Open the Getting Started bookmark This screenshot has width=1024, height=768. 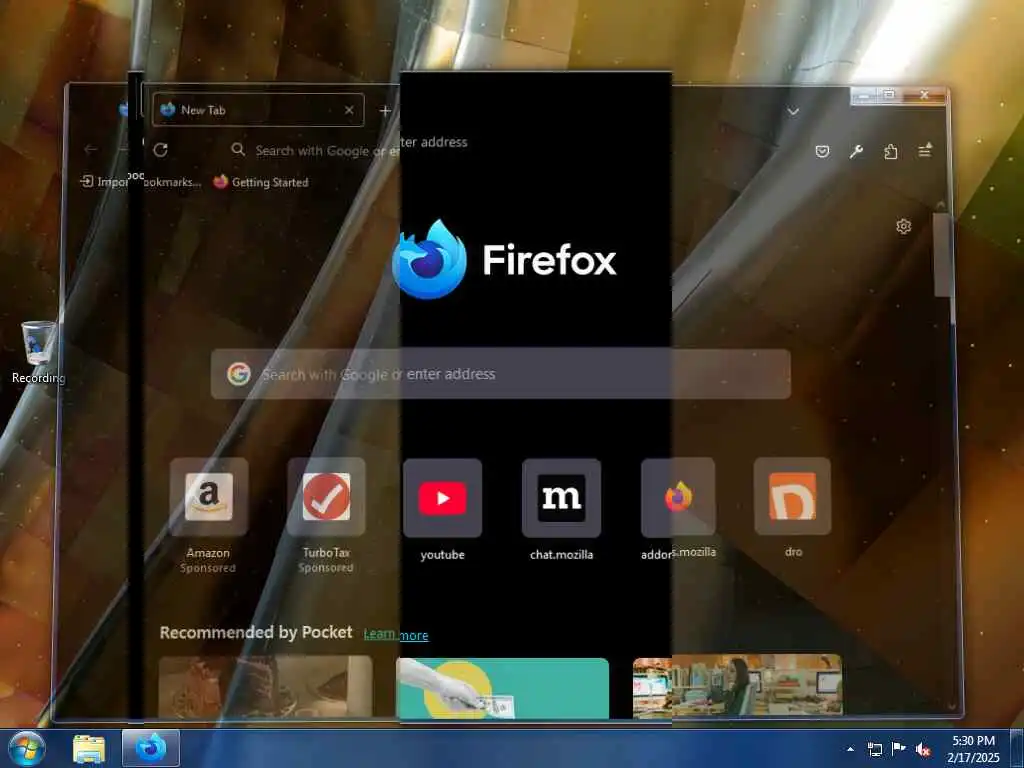pyautogui.click(x=261, y=182)
